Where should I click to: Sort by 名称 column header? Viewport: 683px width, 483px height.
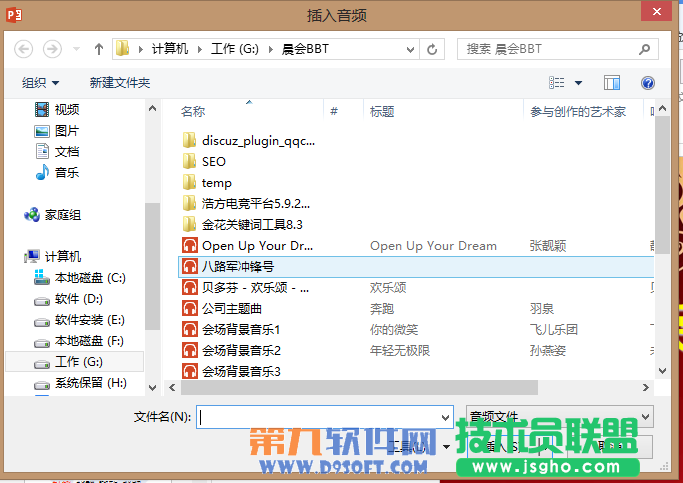pyautogui.click(x=193, y=111)
